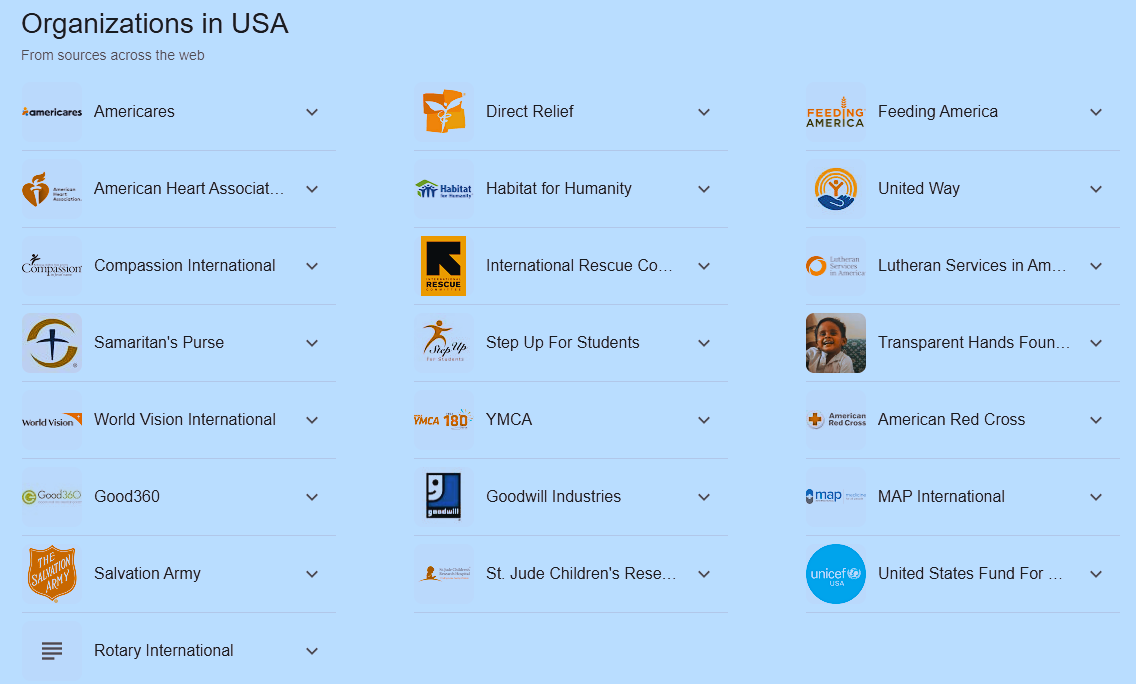
Task: Expand the MAP International chevron
Action: click(1096, 497)
